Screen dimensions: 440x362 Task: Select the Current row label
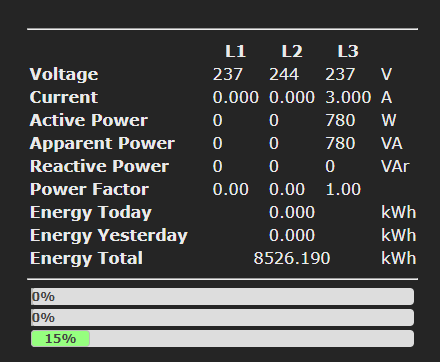pyautogui.click(x=64, y=97)
